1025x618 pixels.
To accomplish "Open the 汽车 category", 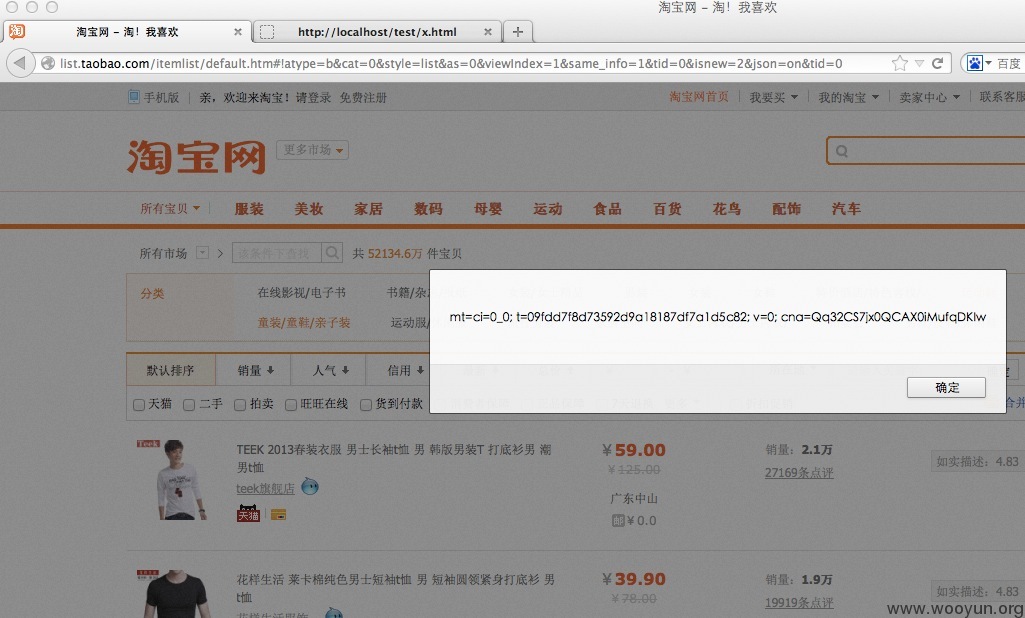I will click(x=846, y=209).
